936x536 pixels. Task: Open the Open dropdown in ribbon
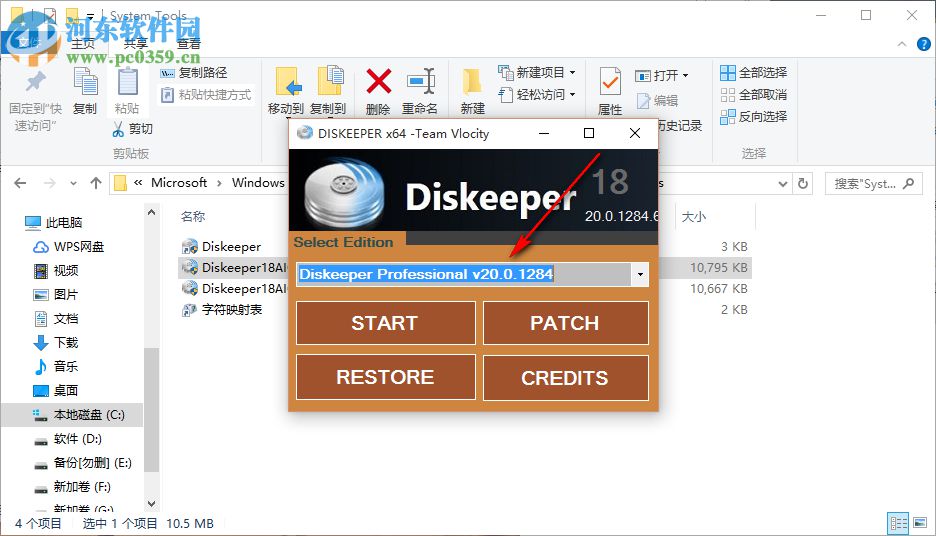click(662, 75)
